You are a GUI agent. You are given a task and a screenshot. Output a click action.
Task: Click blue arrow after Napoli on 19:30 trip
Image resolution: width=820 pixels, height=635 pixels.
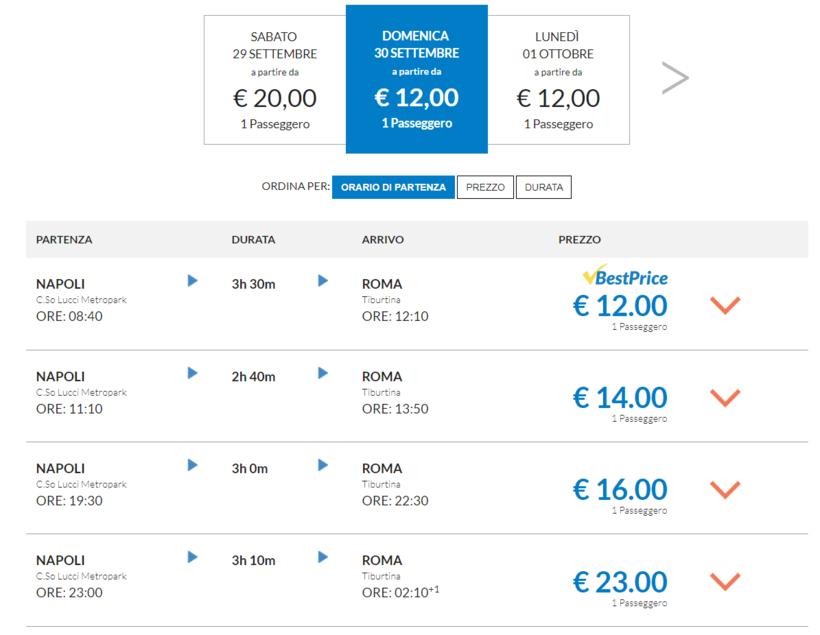coord(193,465)
